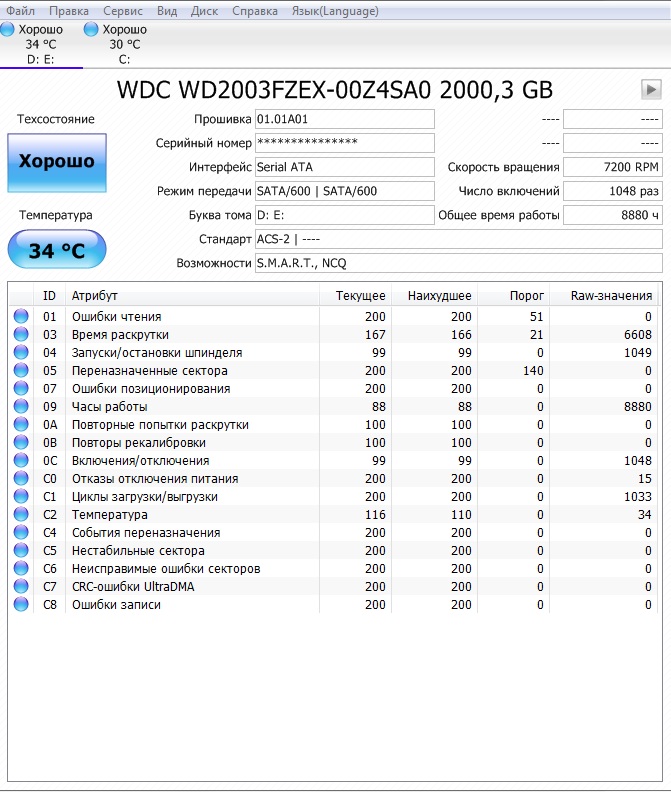The image size is (671, 792).
Task: Click status icon for Ошибки записи row
Action: [x=21, y=604]
